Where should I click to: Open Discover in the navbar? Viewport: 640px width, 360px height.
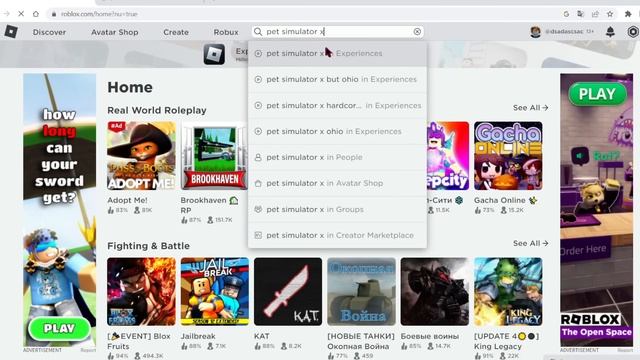click(49, 32)
